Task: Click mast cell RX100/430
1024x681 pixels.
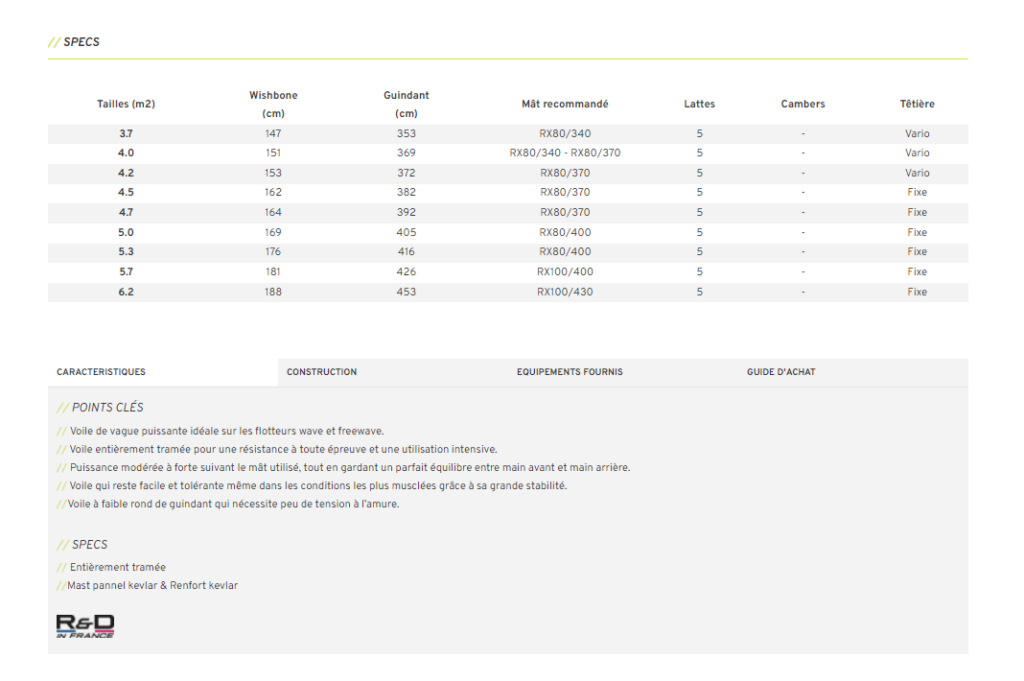Action: (565, 292)
